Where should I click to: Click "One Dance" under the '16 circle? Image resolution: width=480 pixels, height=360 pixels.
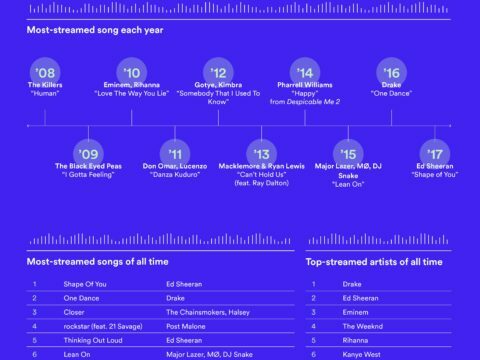pyautogui.click(x=392, y=93)
